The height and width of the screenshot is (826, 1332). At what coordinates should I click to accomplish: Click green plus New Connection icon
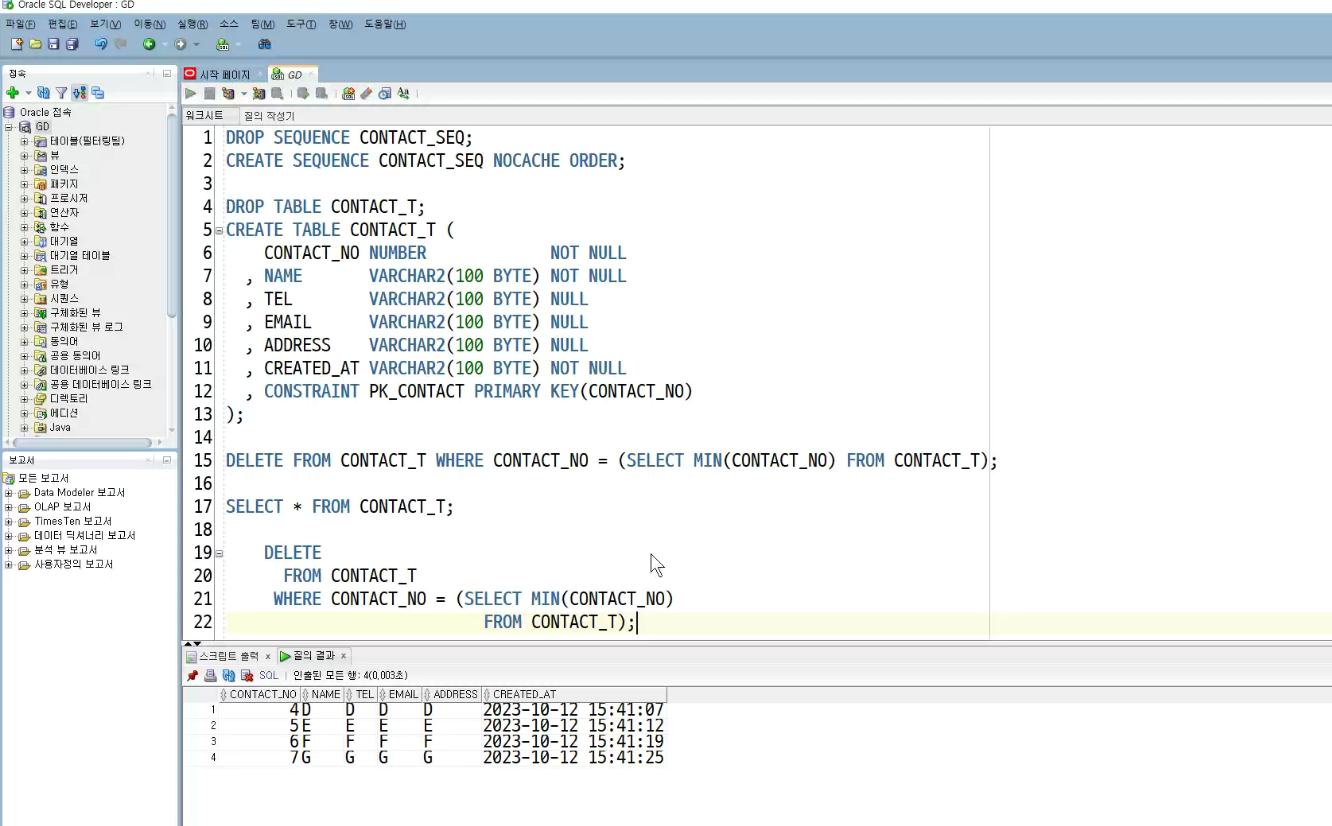tap(12, 93)
